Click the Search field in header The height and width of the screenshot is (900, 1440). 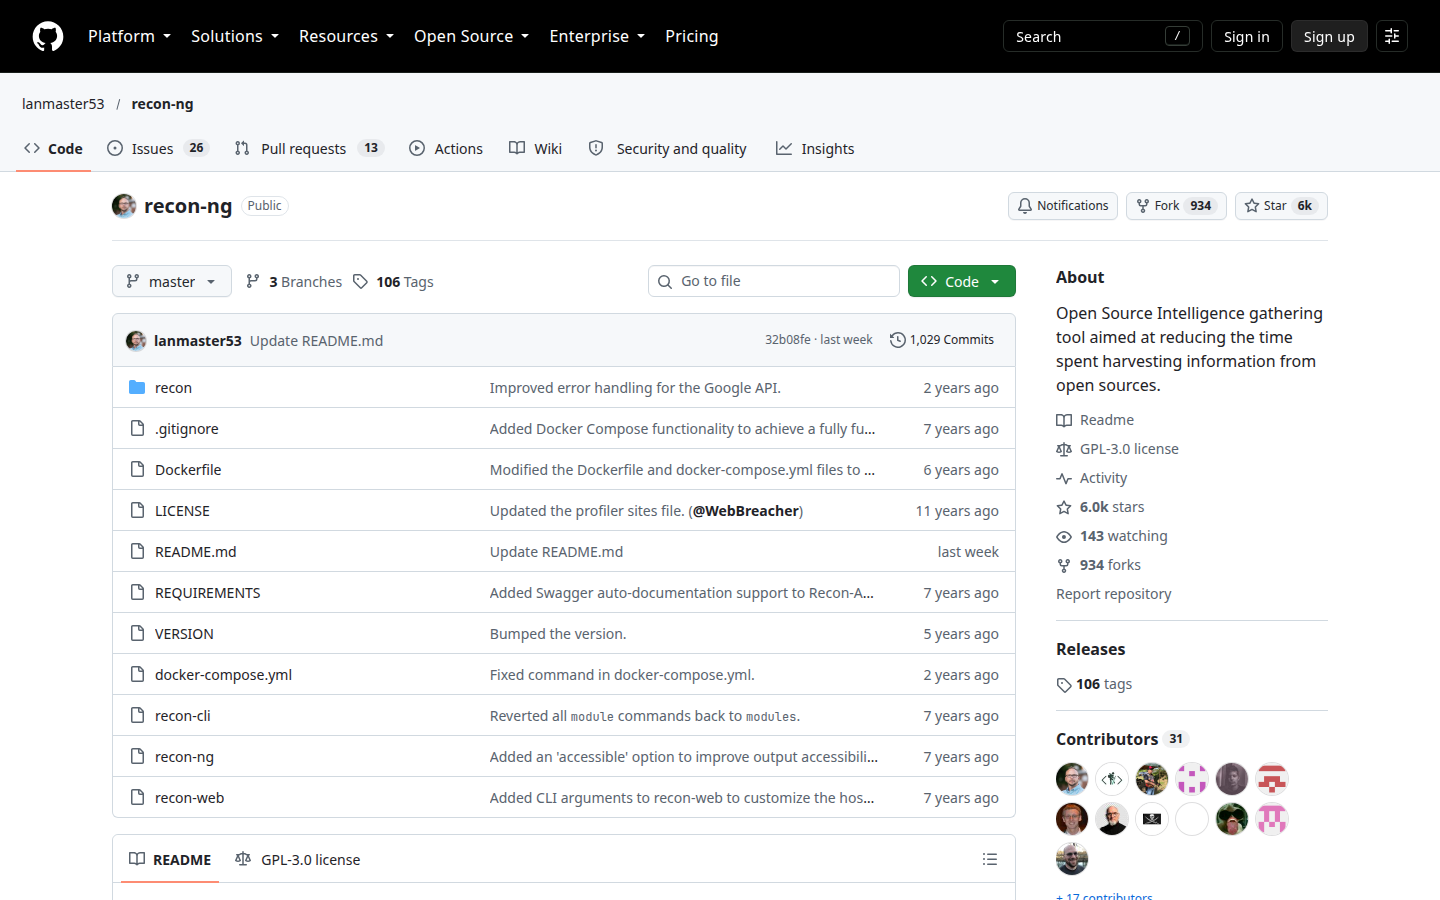point(1102,36)
